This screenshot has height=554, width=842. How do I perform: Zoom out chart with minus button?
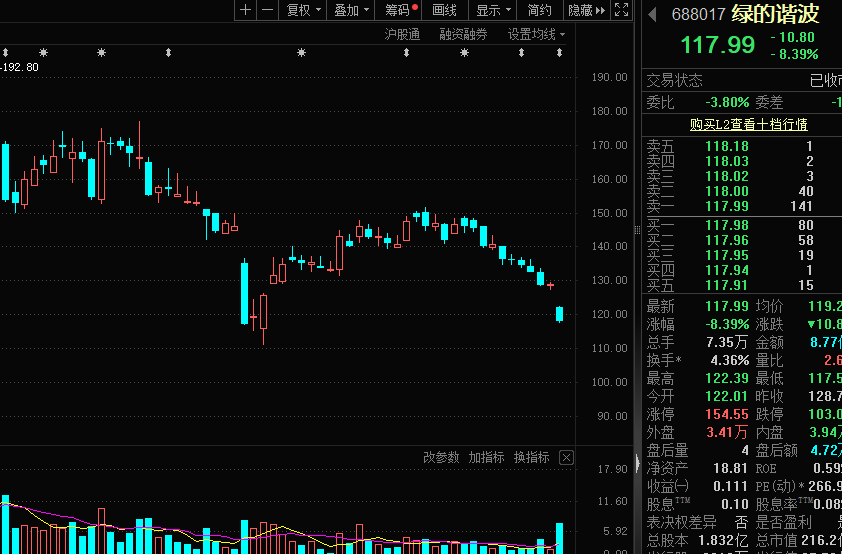(x=267, y=10)
